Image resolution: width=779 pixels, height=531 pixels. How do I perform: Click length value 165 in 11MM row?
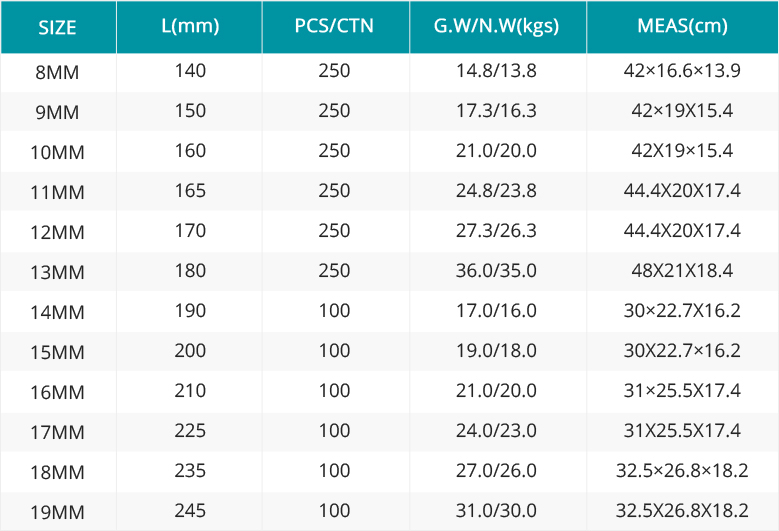point(189,191)
